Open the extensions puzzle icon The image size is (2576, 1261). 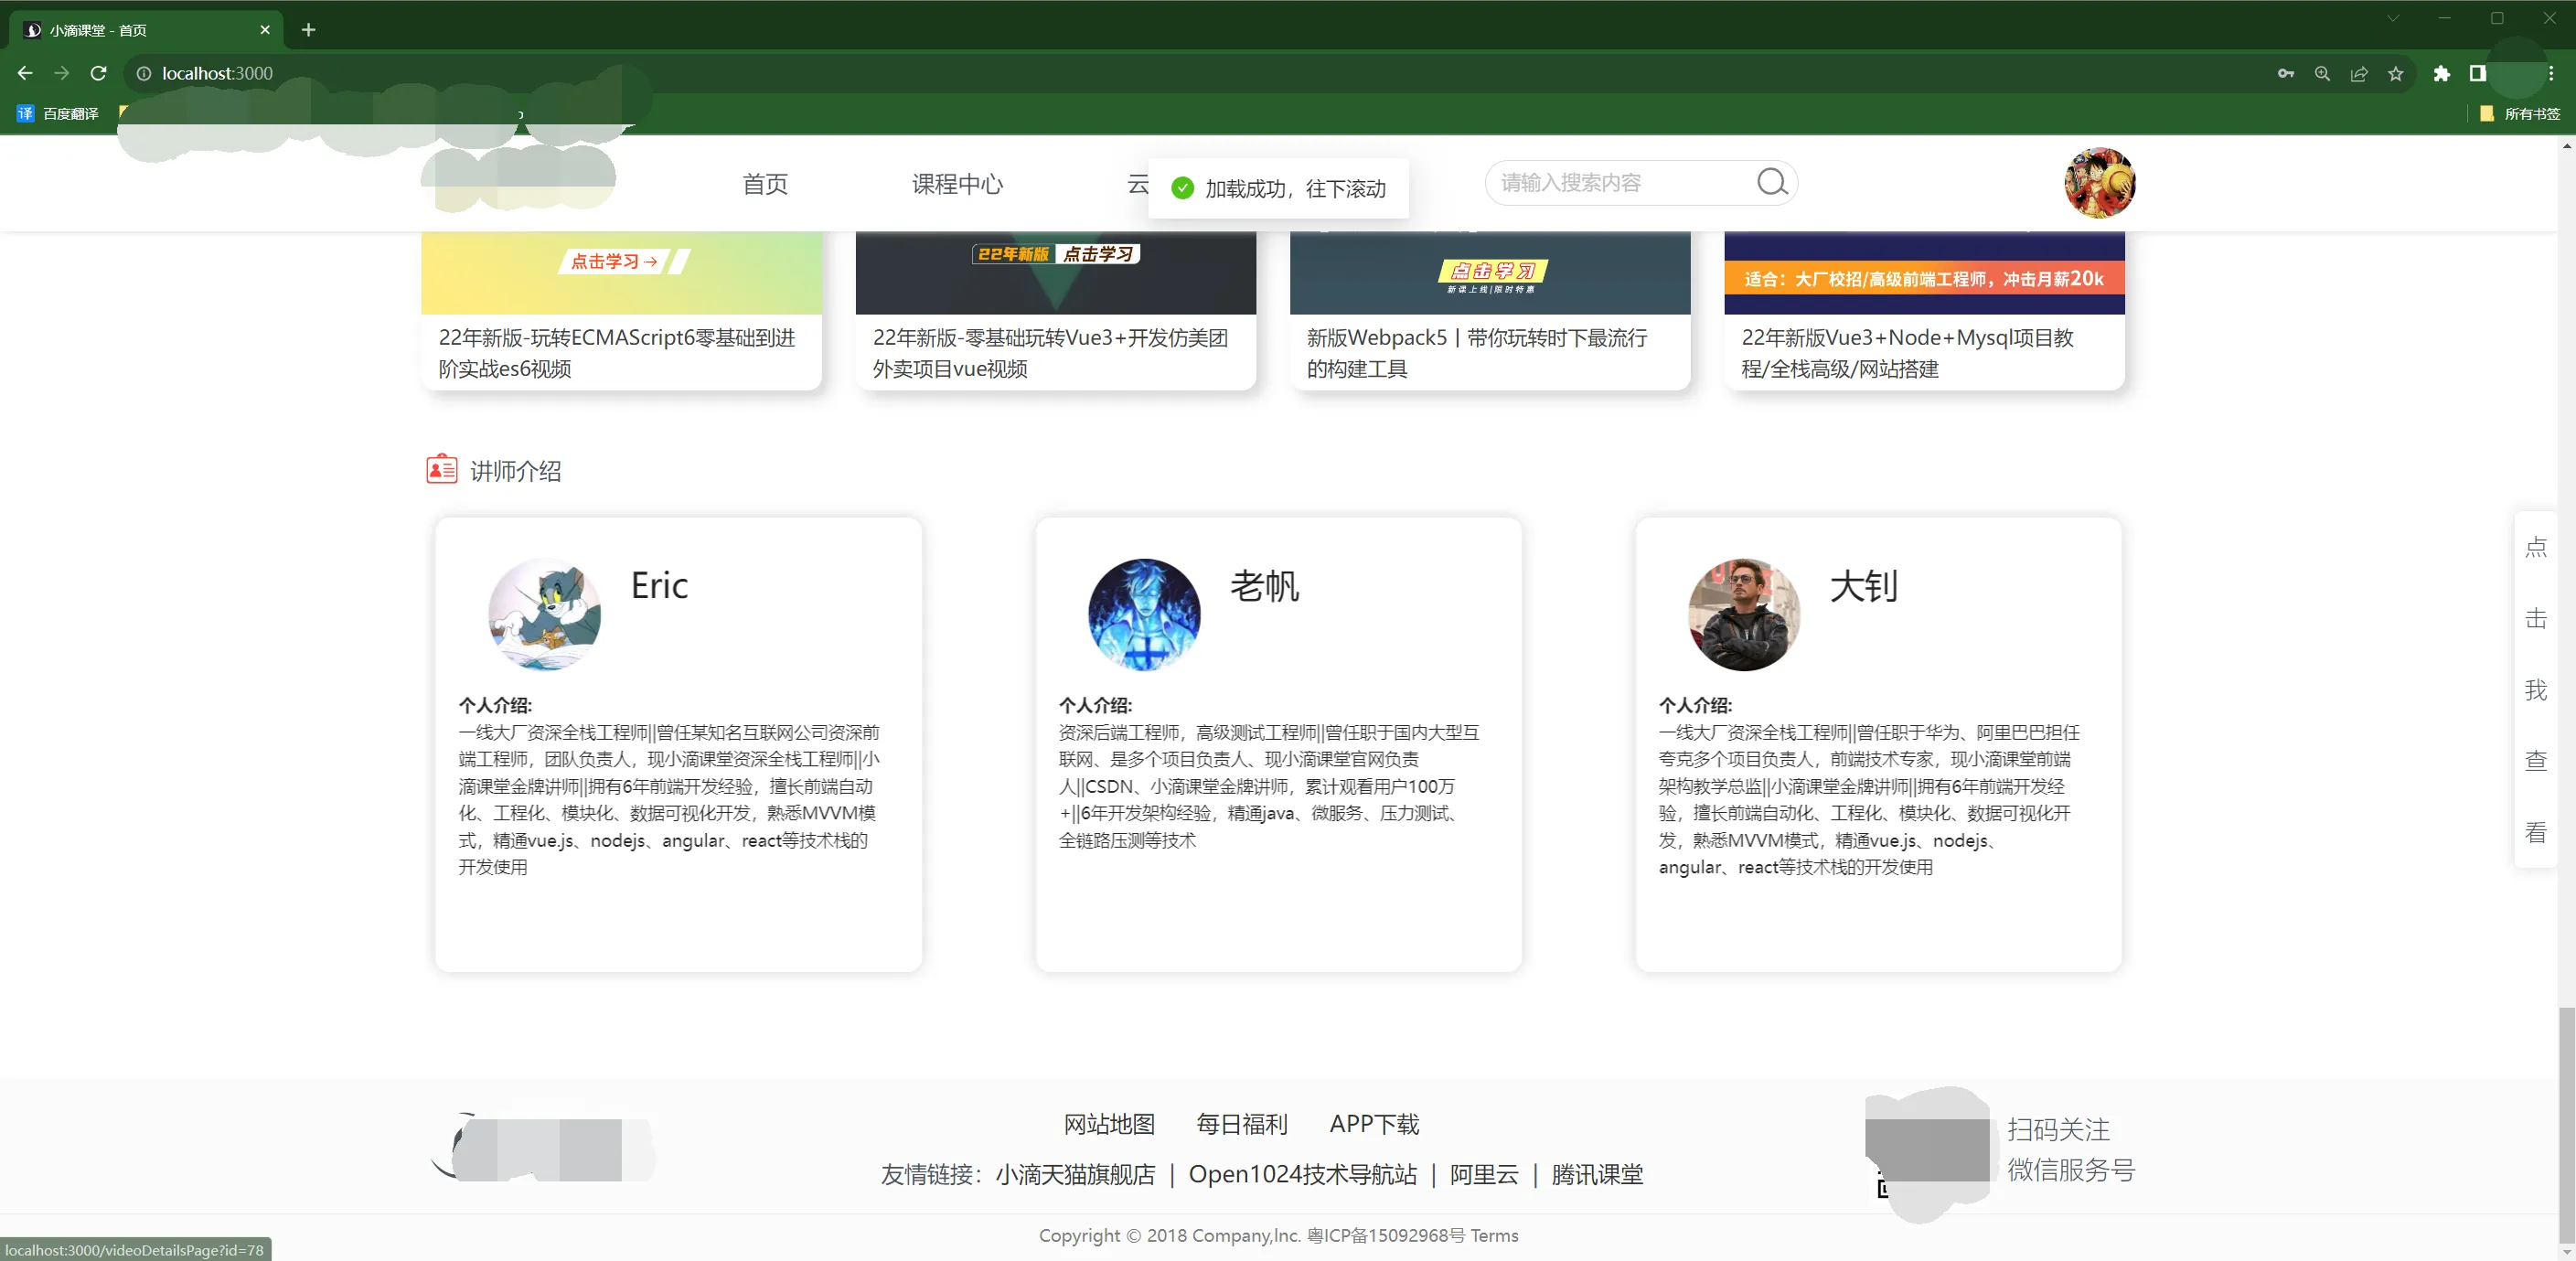click(x=2442, y=73)
